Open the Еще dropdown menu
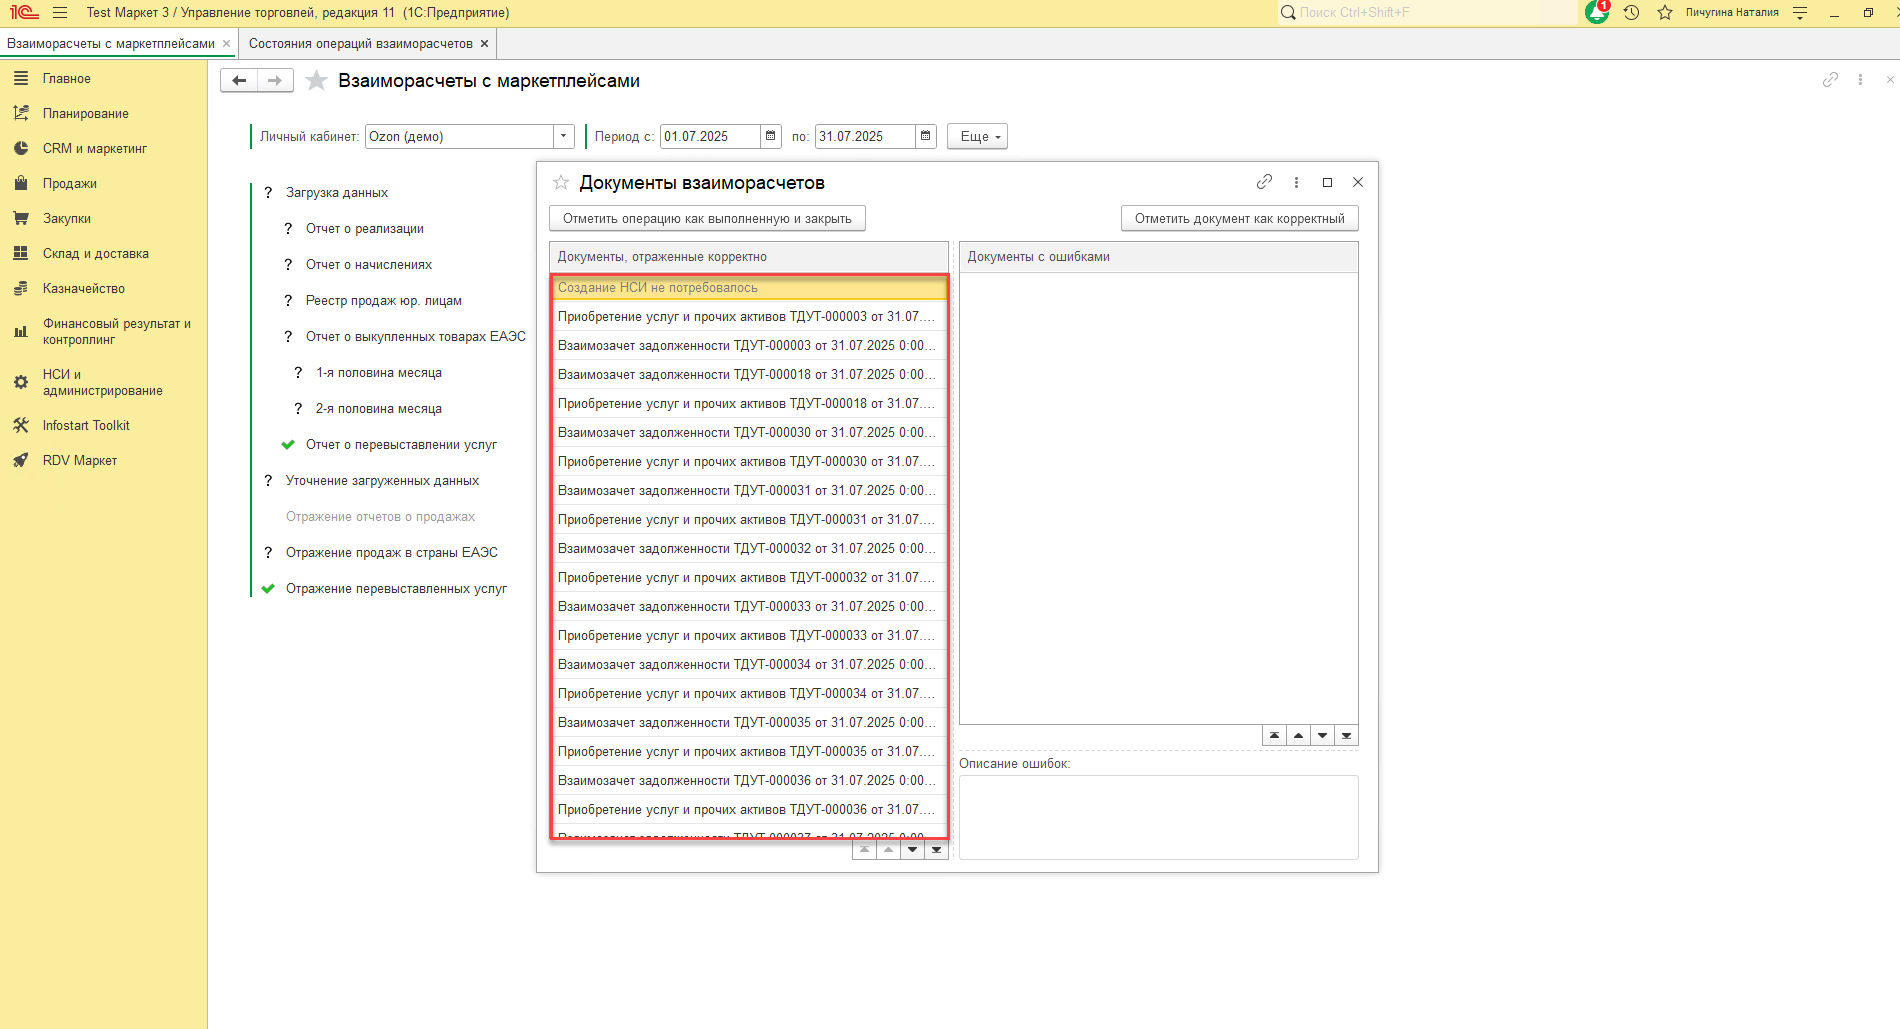 [x=977, y=136]
